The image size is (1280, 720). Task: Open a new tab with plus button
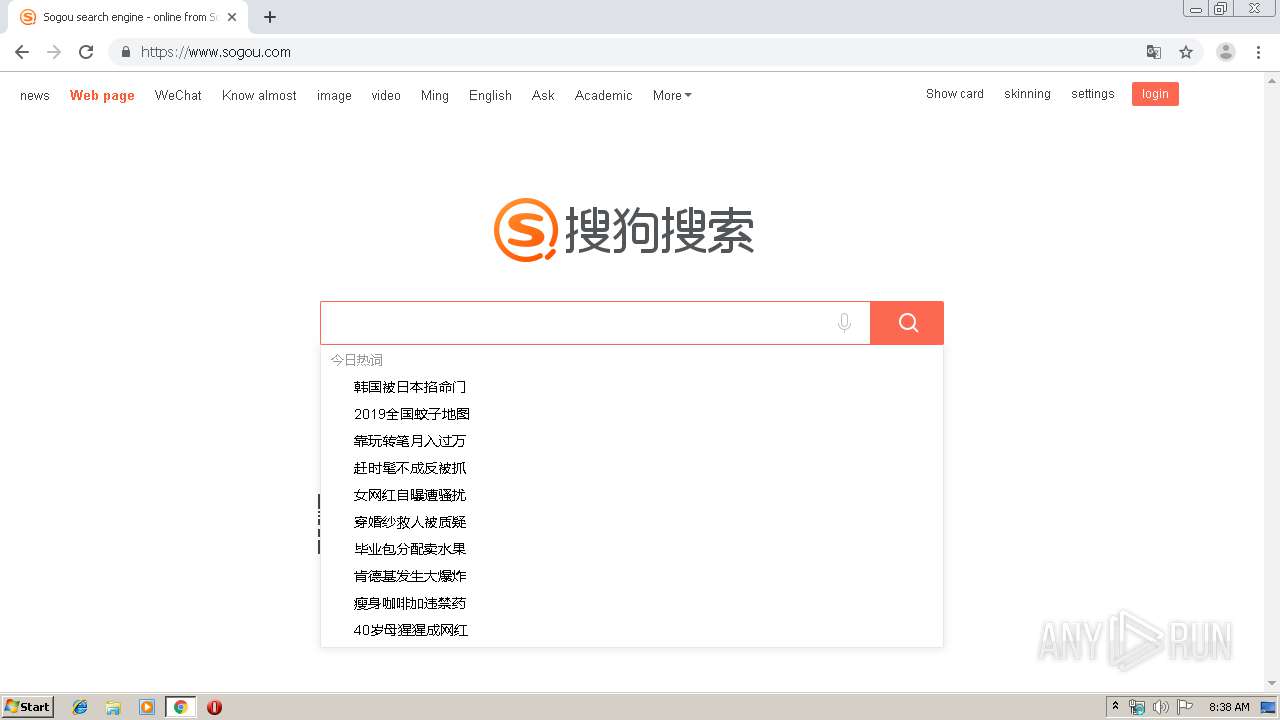click(x=270, y=17)
